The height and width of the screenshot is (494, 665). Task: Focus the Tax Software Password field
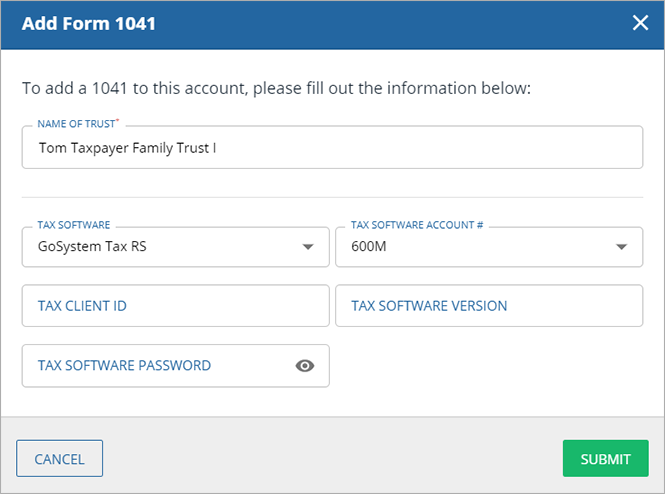click(150, 366)
